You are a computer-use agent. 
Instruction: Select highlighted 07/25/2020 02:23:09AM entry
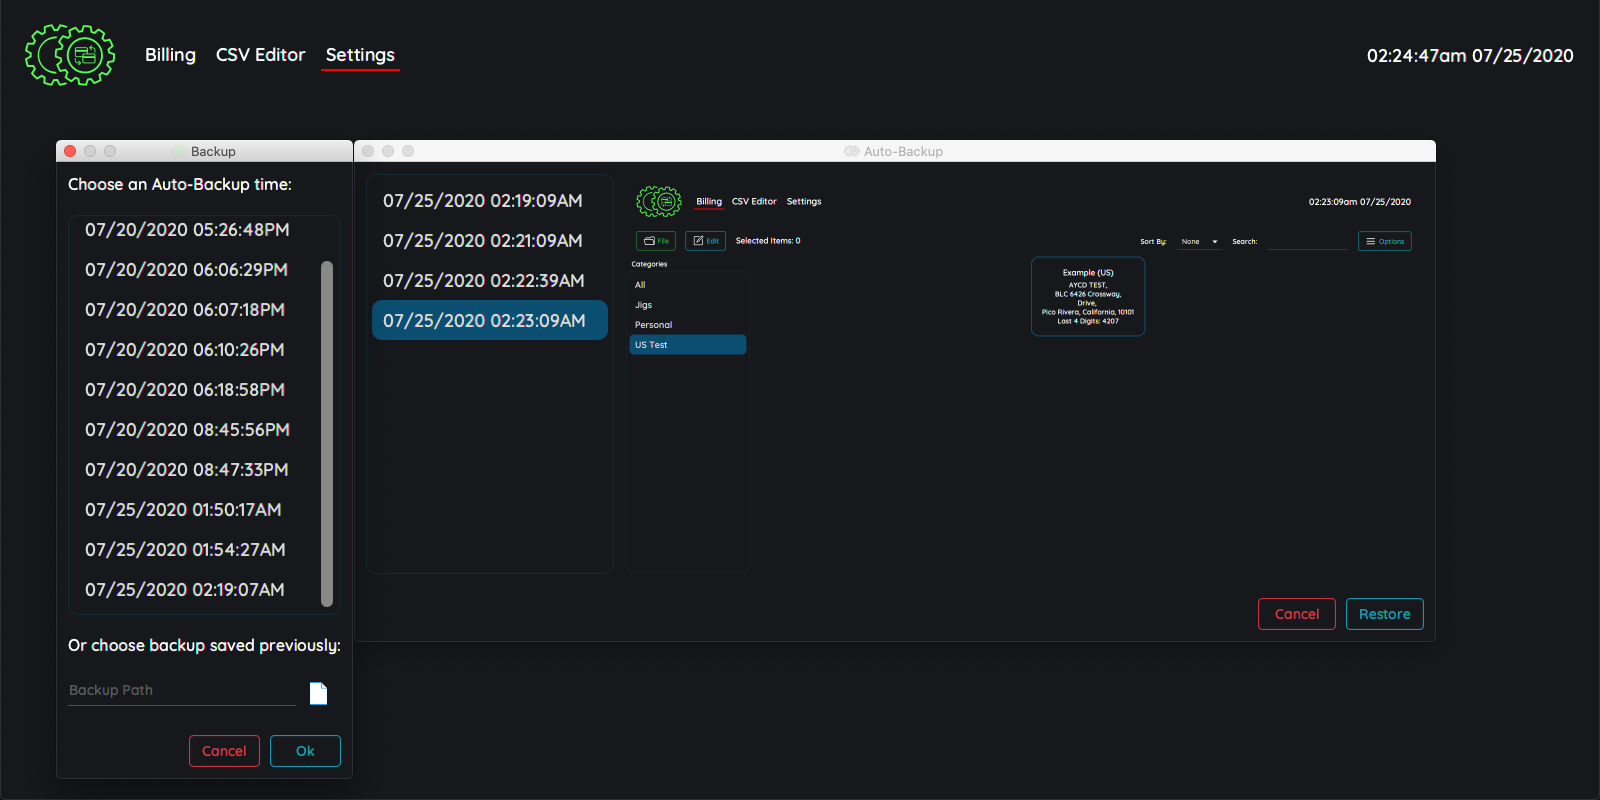[x=485, y=321]
